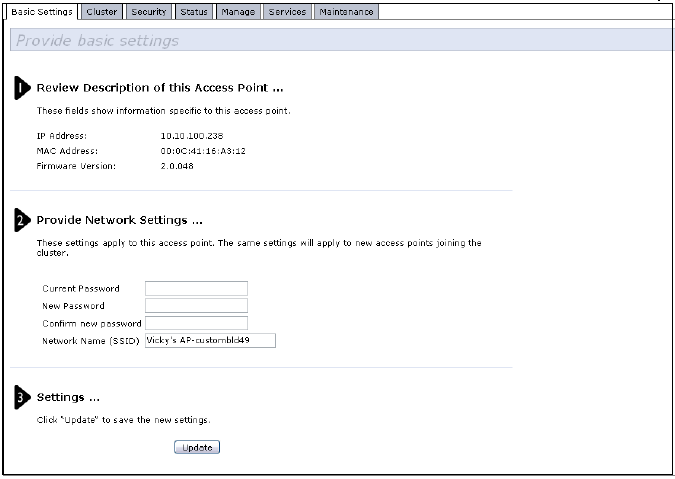
Task: Click the "Provide basic settings" header banner
Action: coord(340,41)
